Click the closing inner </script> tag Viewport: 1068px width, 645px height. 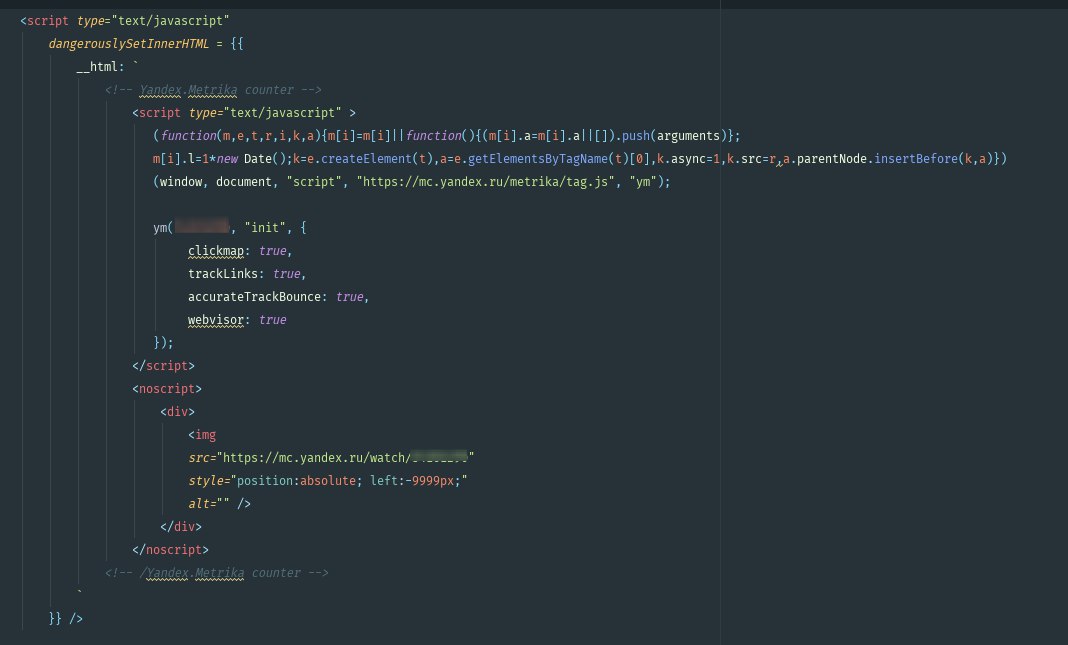coord(163,366)
